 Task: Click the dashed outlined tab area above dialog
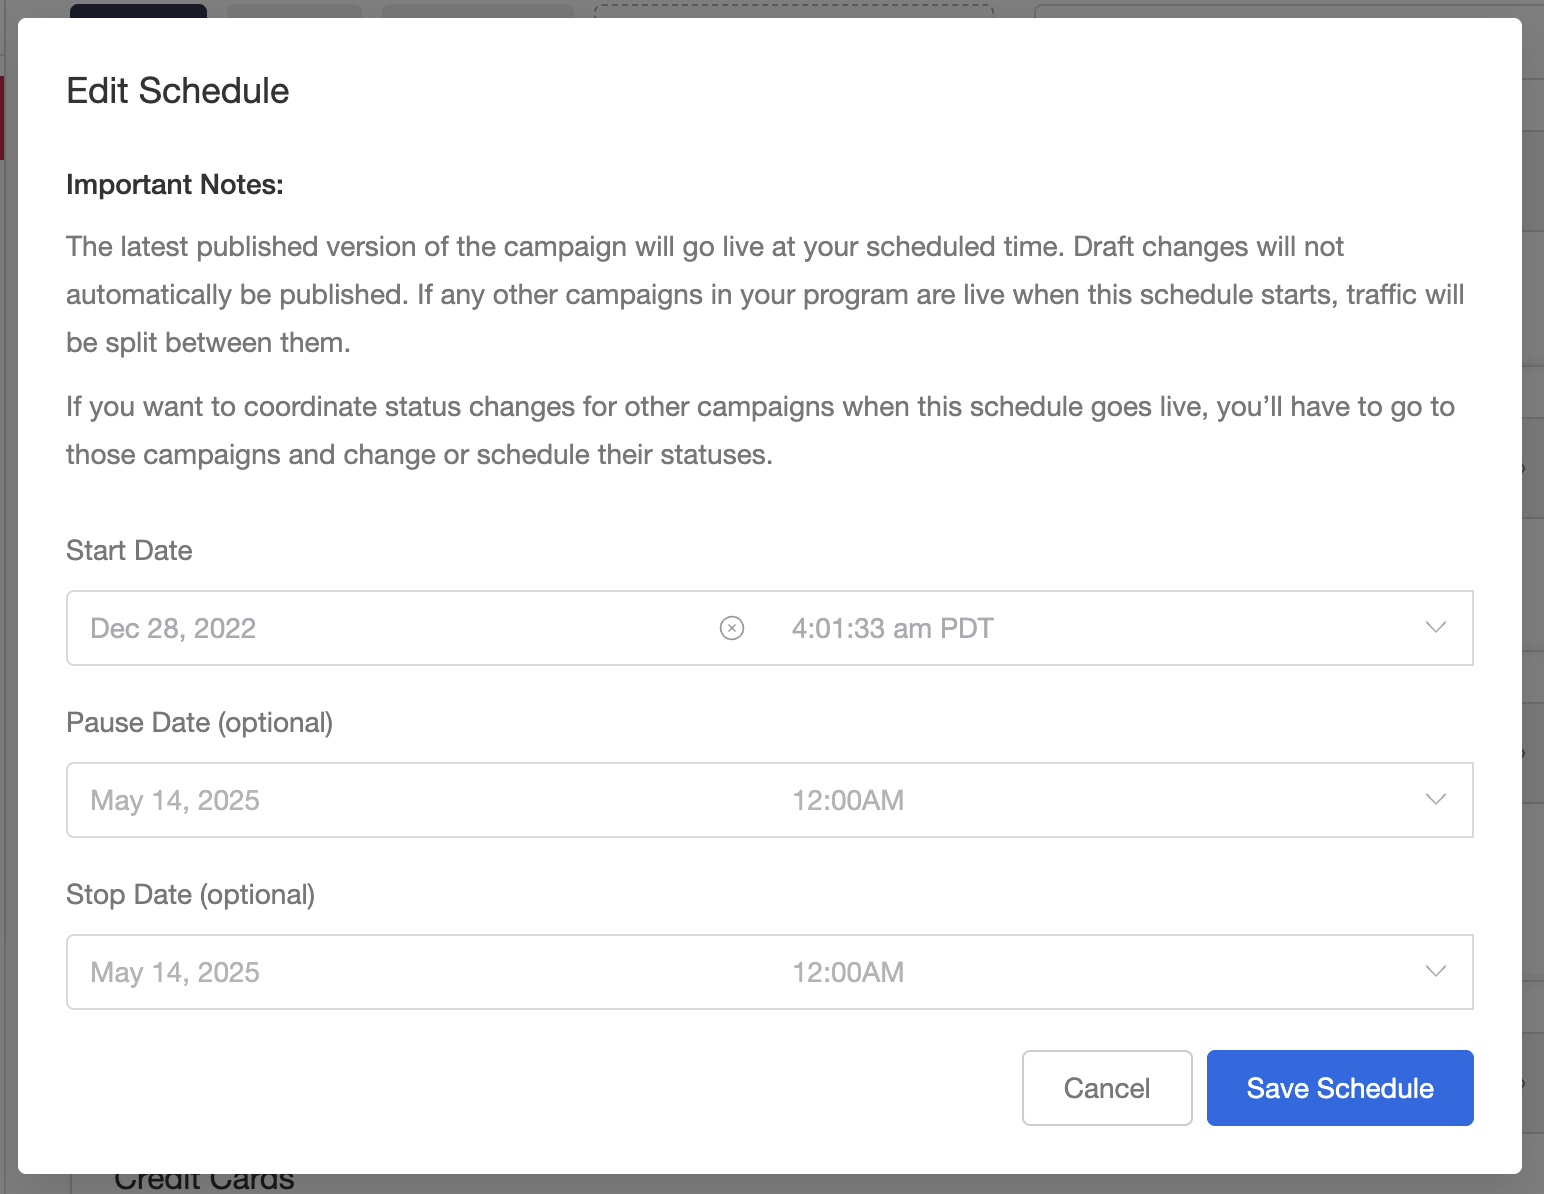point(794,11)
